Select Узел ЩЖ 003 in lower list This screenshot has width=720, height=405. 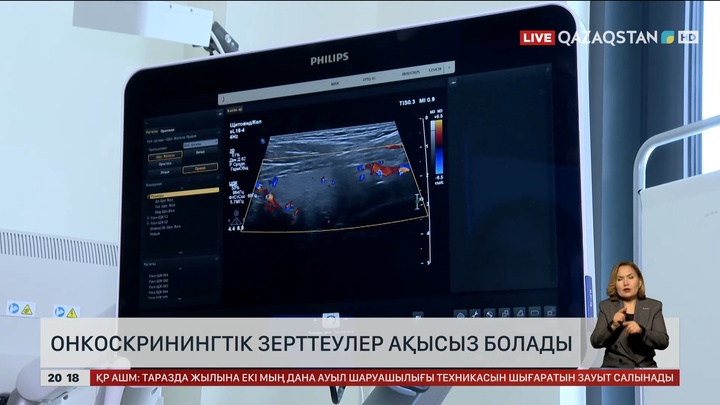[158, 287]
